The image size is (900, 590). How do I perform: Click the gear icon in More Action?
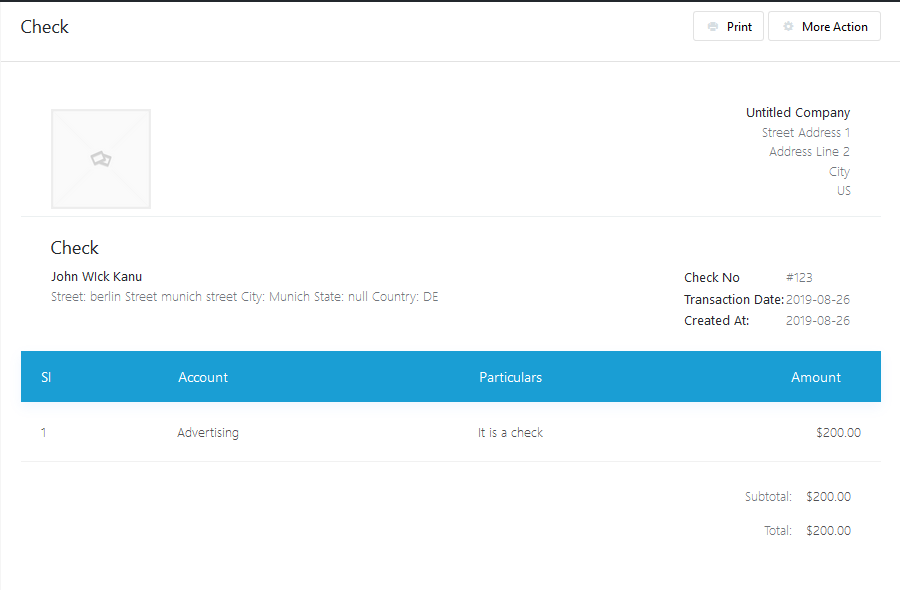788,27
